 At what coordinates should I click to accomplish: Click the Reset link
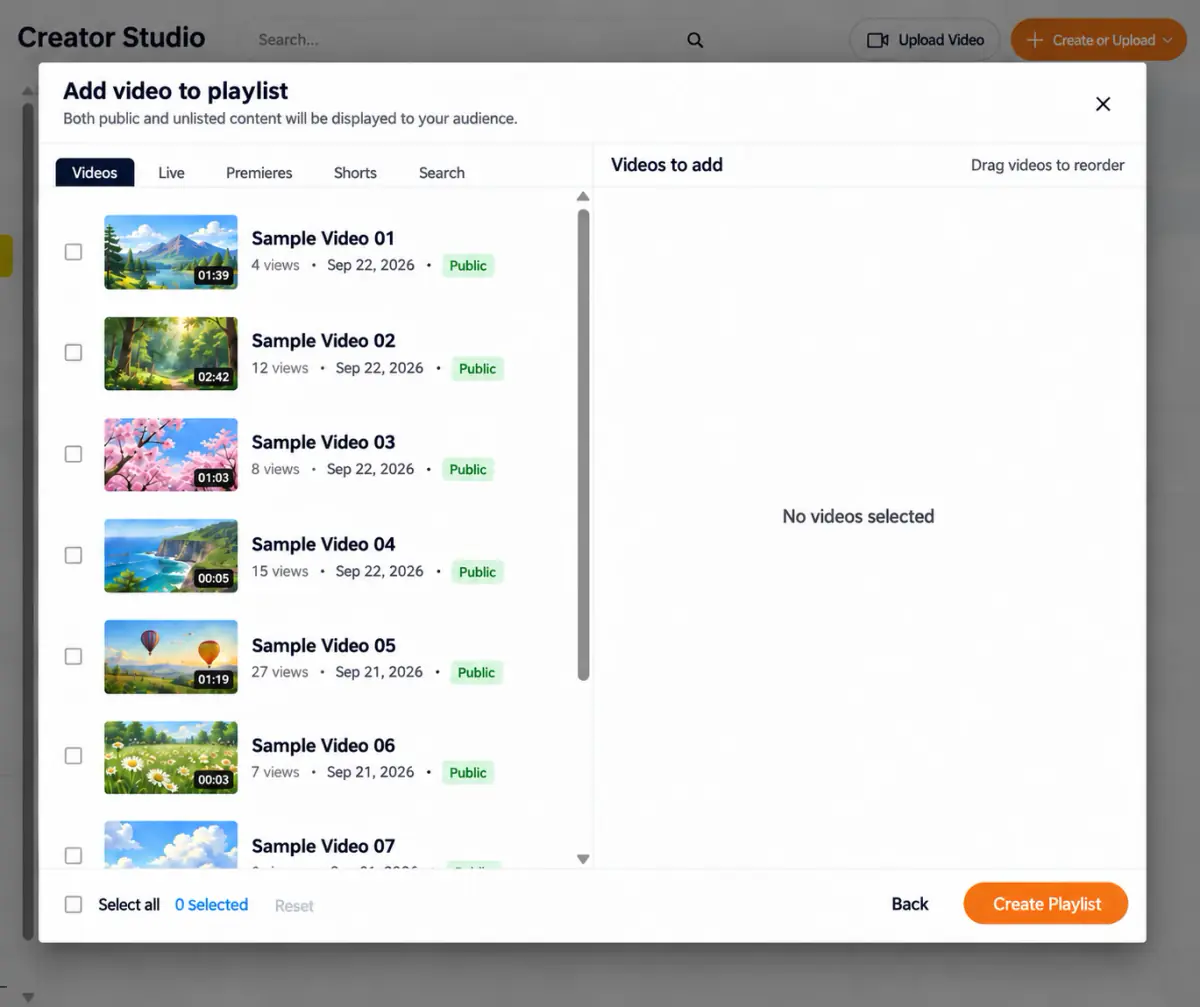tap(294, 905)
